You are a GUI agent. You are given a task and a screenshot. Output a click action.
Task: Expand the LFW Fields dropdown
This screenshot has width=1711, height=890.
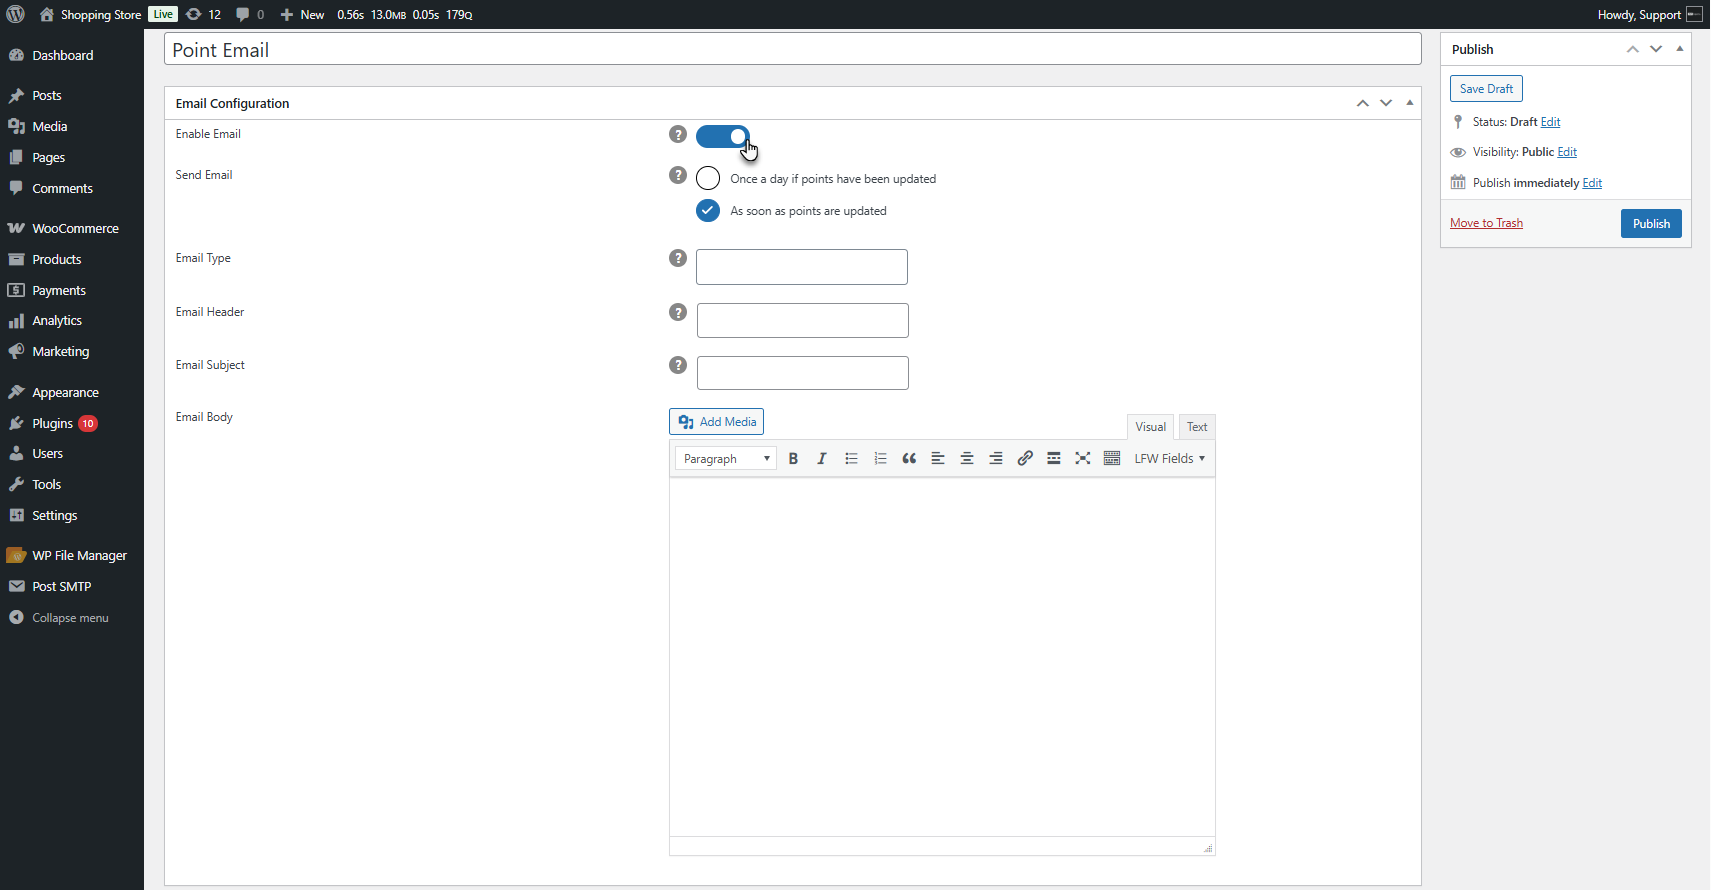1169,458
